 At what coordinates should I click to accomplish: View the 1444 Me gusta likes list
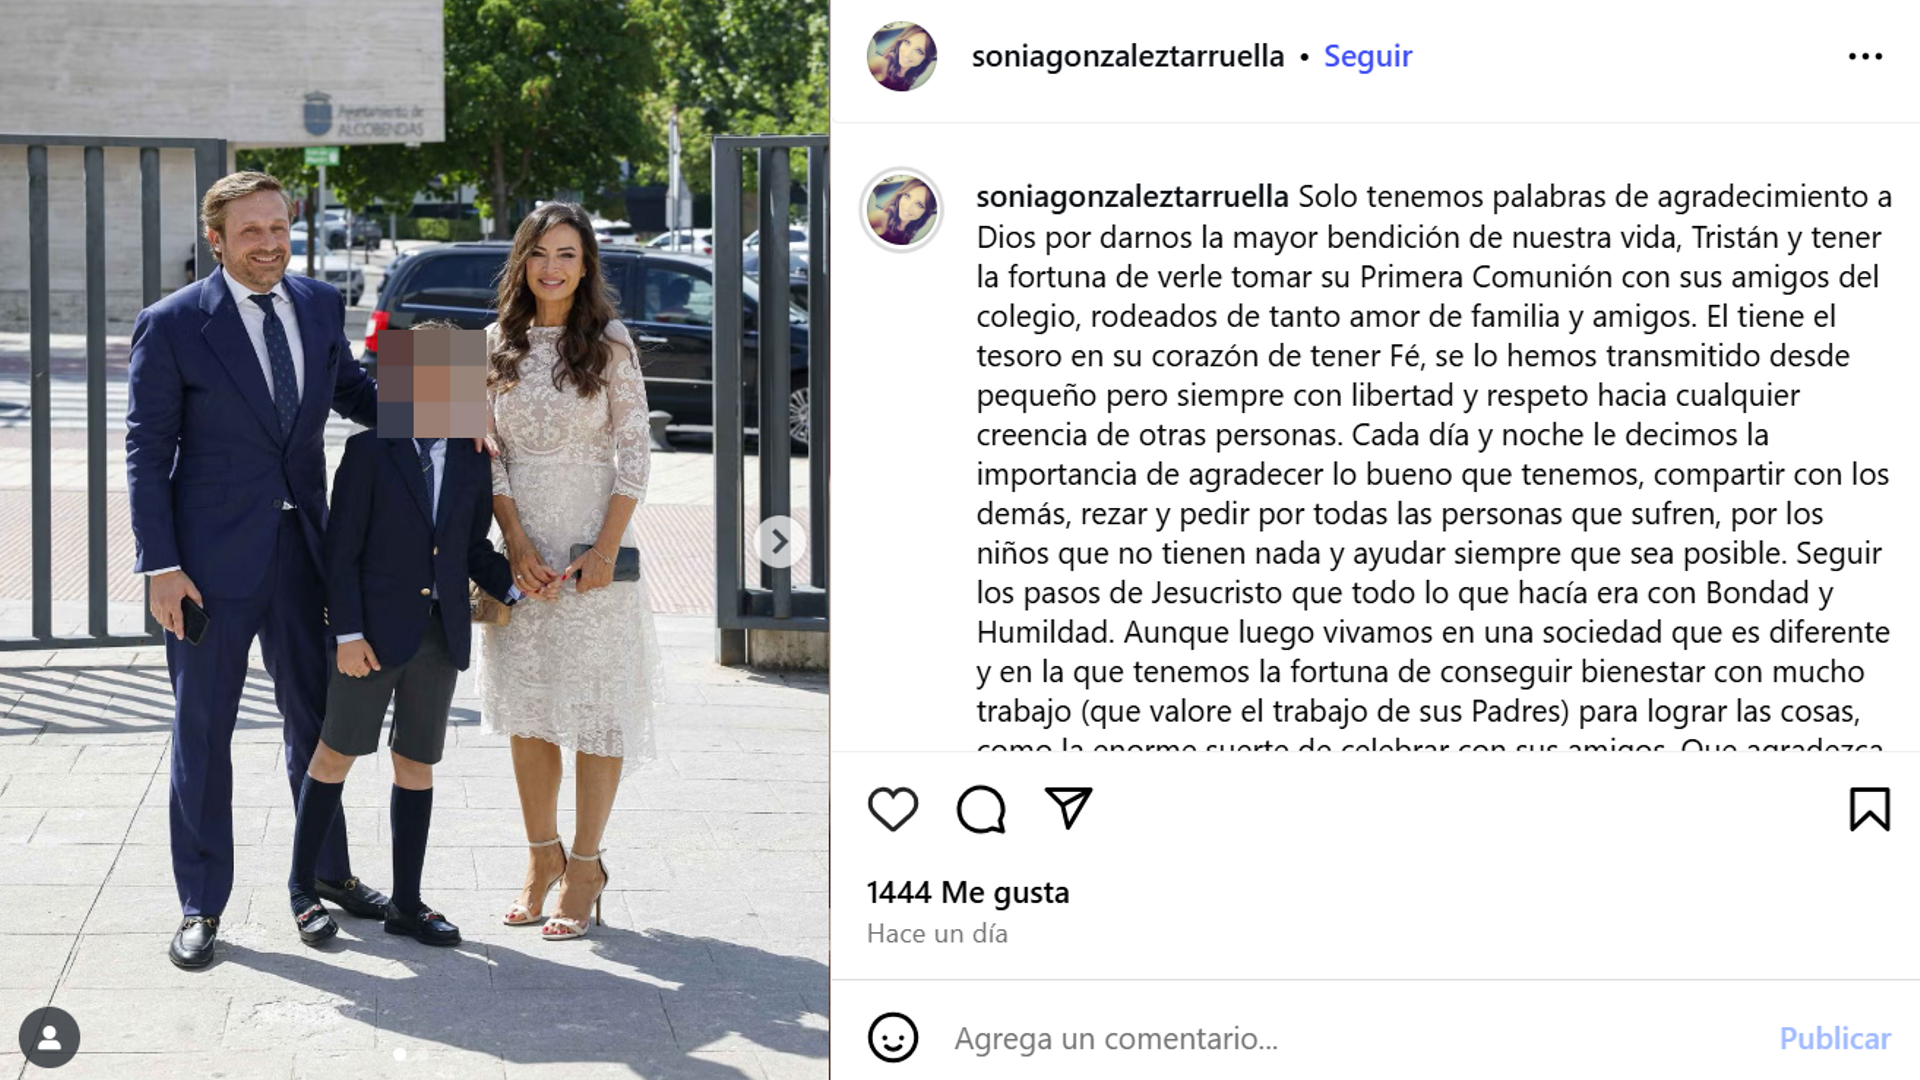coord(967,892)
